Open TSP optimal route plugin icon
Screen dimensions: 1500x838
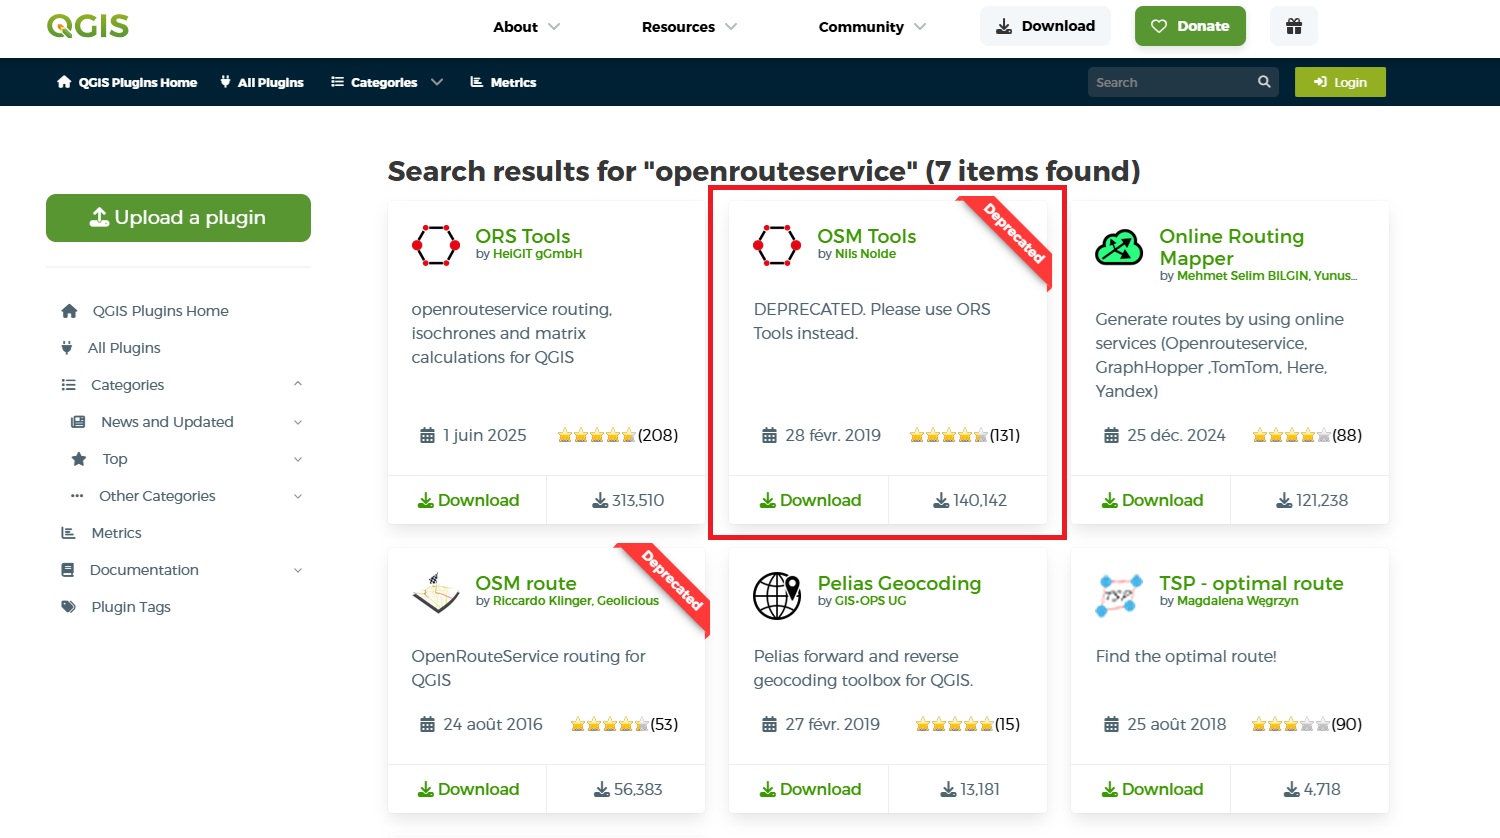click(1119, 595)
